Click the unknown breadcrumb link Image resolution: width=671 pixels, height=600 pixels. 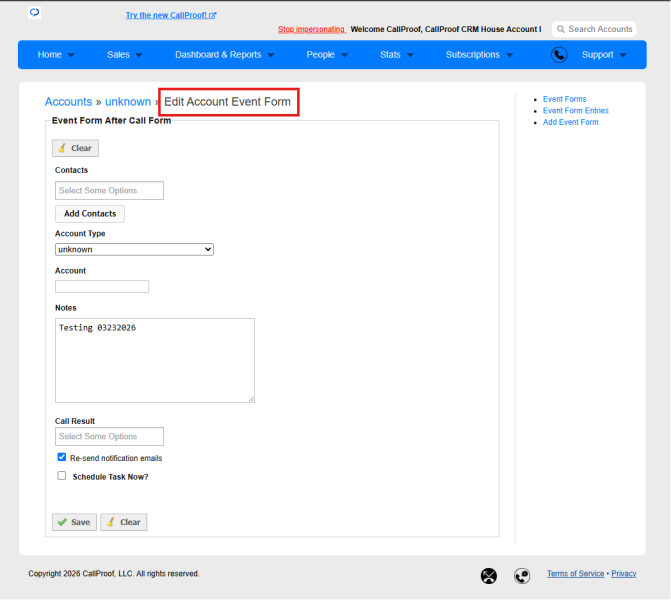(128, 102)
